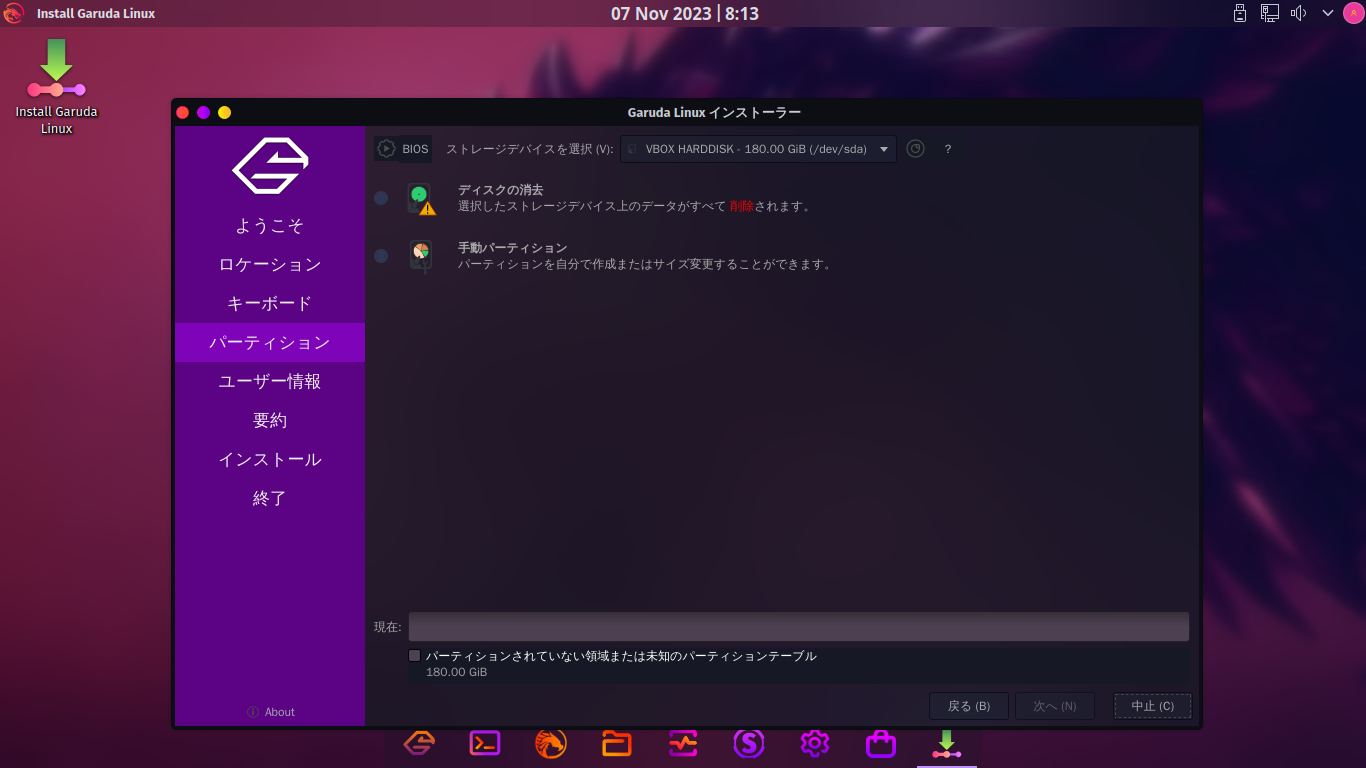Click the BIOS boot type icon

pyautogui.click(x=386, y=149)
